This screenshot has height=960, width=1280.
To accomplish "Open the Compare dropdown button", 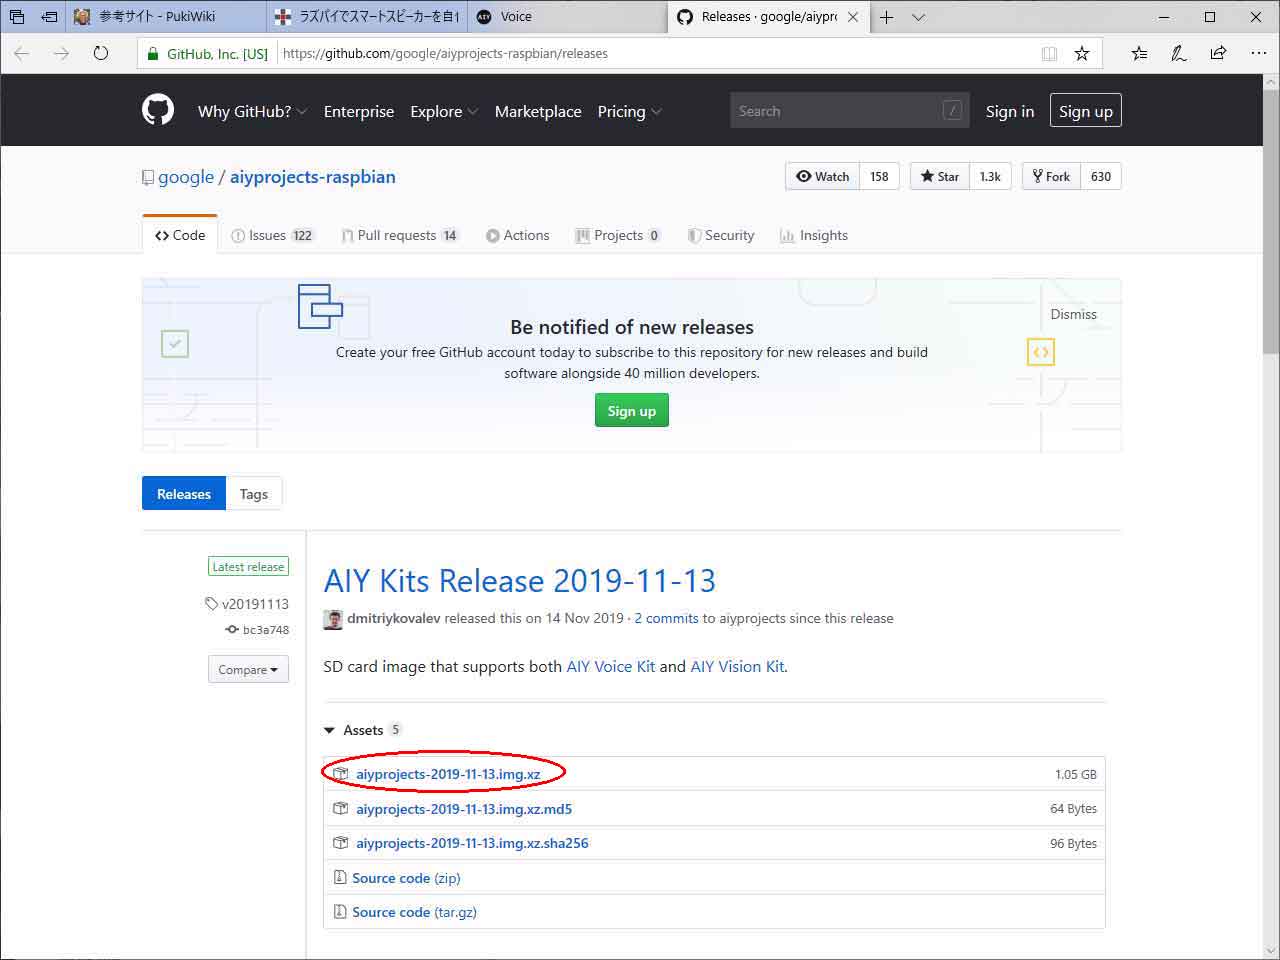I will click(248, 669).
